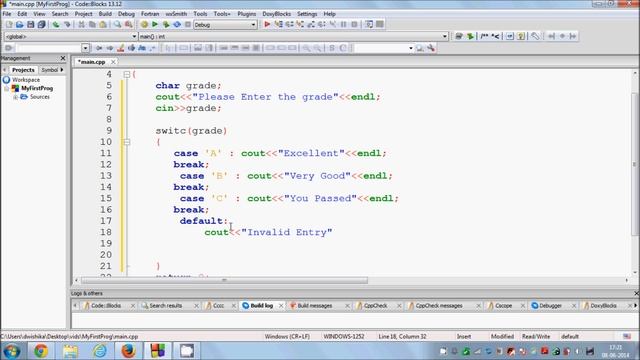Click the search options wrench icon

pos(431,48)
